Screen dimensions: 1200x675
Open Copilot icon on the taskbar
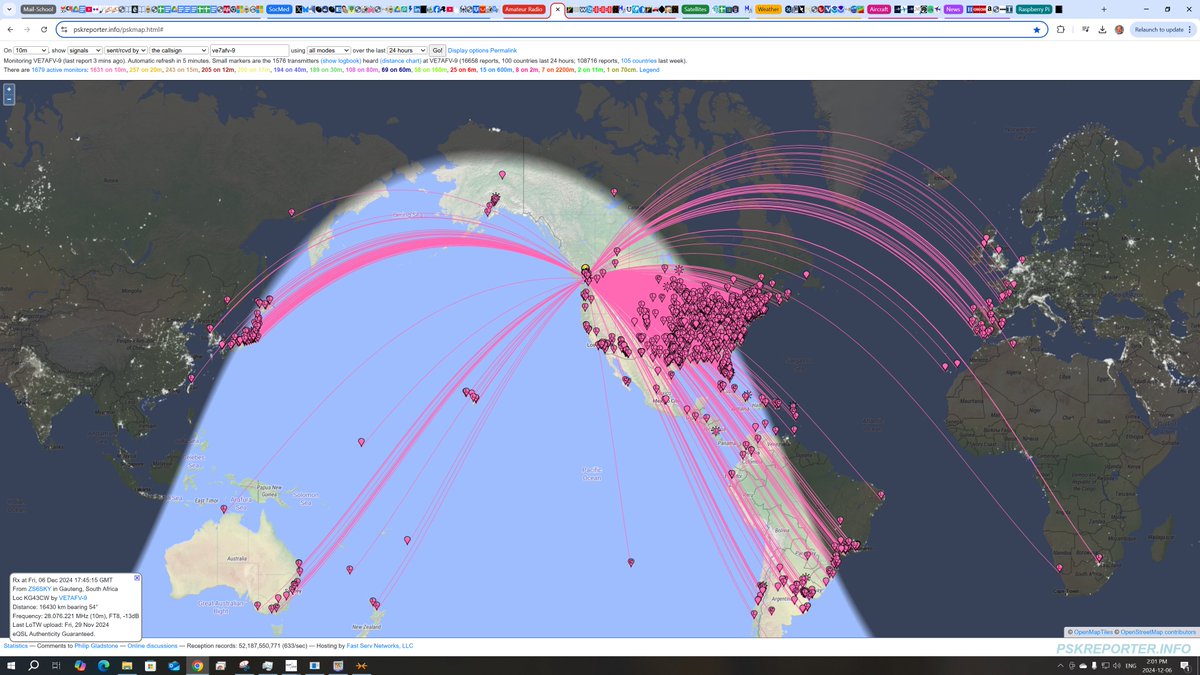coord(80,665)
